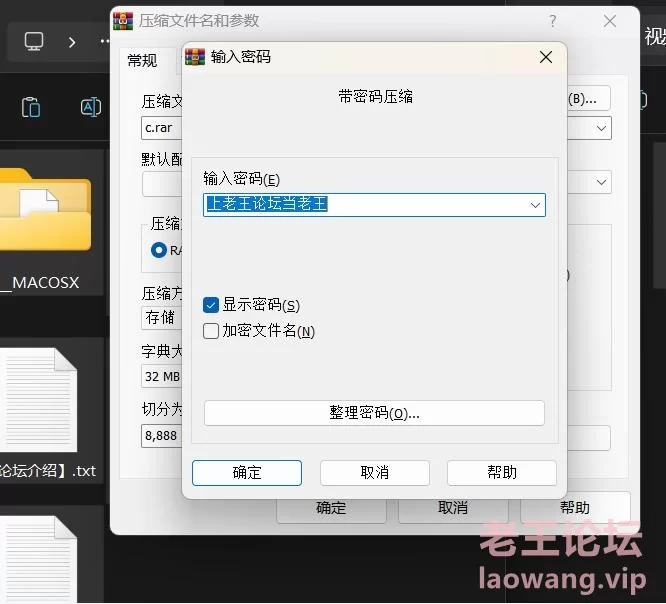Click the WinRAR icon in password dialog title
Image resolution: width=666 pixels, height=604 pixels.
point(195,56)
